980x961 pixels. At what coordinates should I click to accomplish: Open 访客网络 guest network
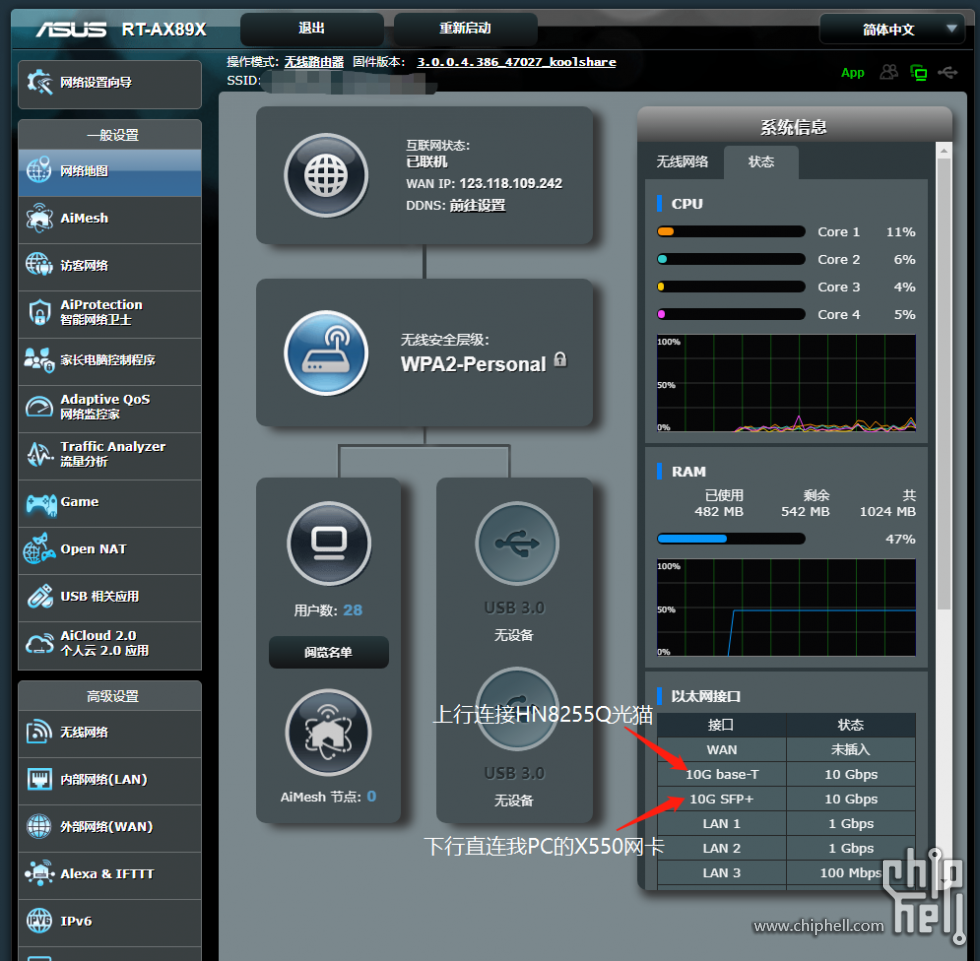(109, 266)
